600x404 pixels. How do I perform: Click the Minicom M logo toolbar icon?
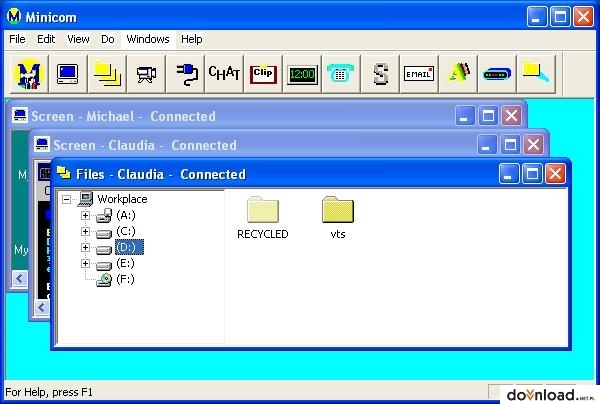pyautogui.click(x=29, y=74)
